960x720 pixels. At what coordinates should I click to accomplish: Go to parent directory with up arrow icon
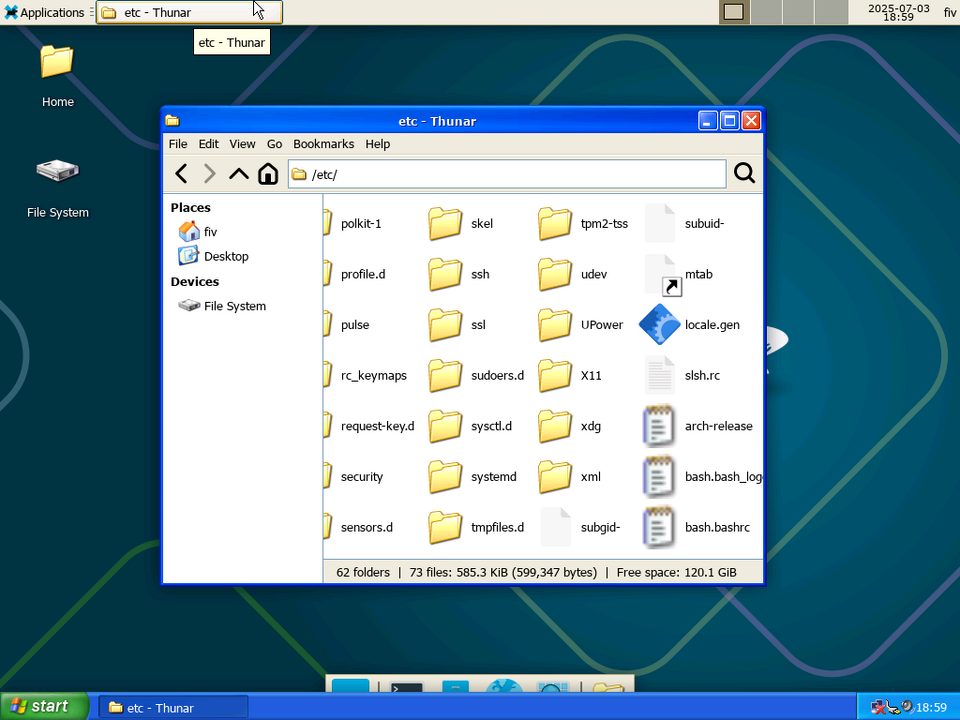[238, 173]
